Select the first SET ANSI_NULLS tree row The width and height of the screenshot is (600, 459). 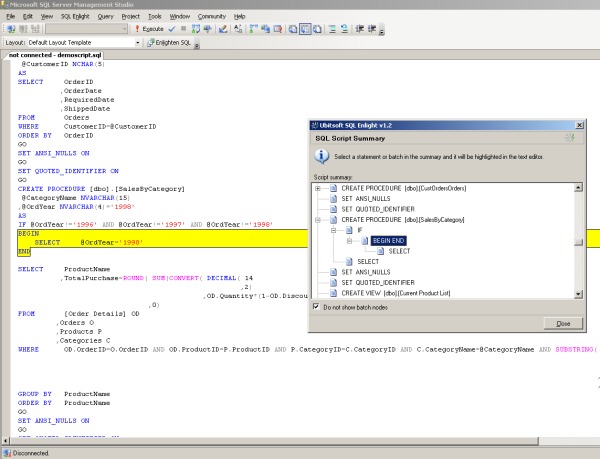(x=366, y=199)
